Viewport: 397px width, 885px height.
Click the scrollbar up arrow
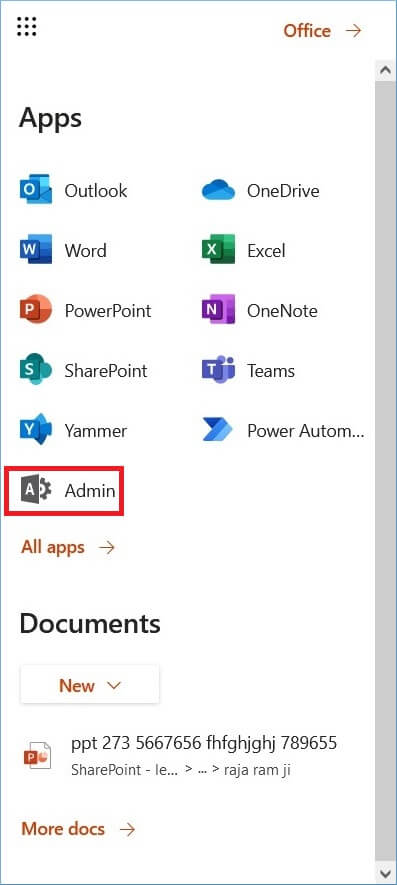point(386,70)
